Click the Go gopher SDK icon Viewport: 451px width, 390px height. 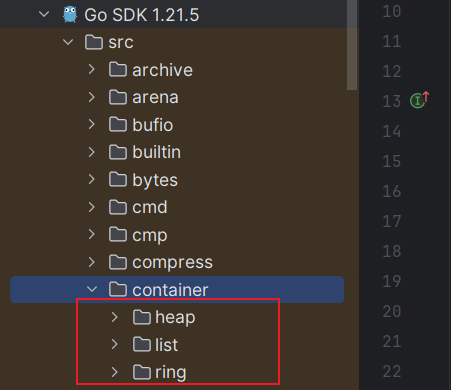coord(70,15)
